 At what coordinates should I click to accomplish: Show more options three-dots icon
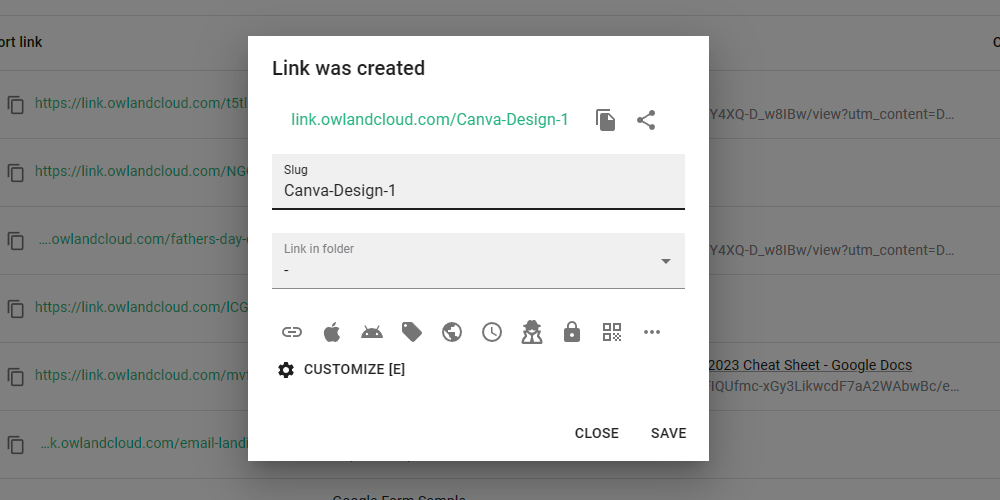point(652,332)
